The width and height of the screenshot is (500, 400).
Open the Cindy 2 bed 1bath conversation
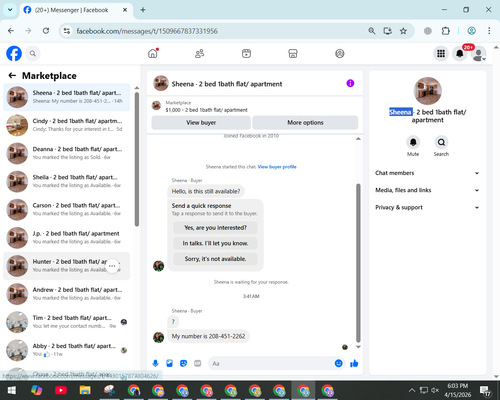67,125
